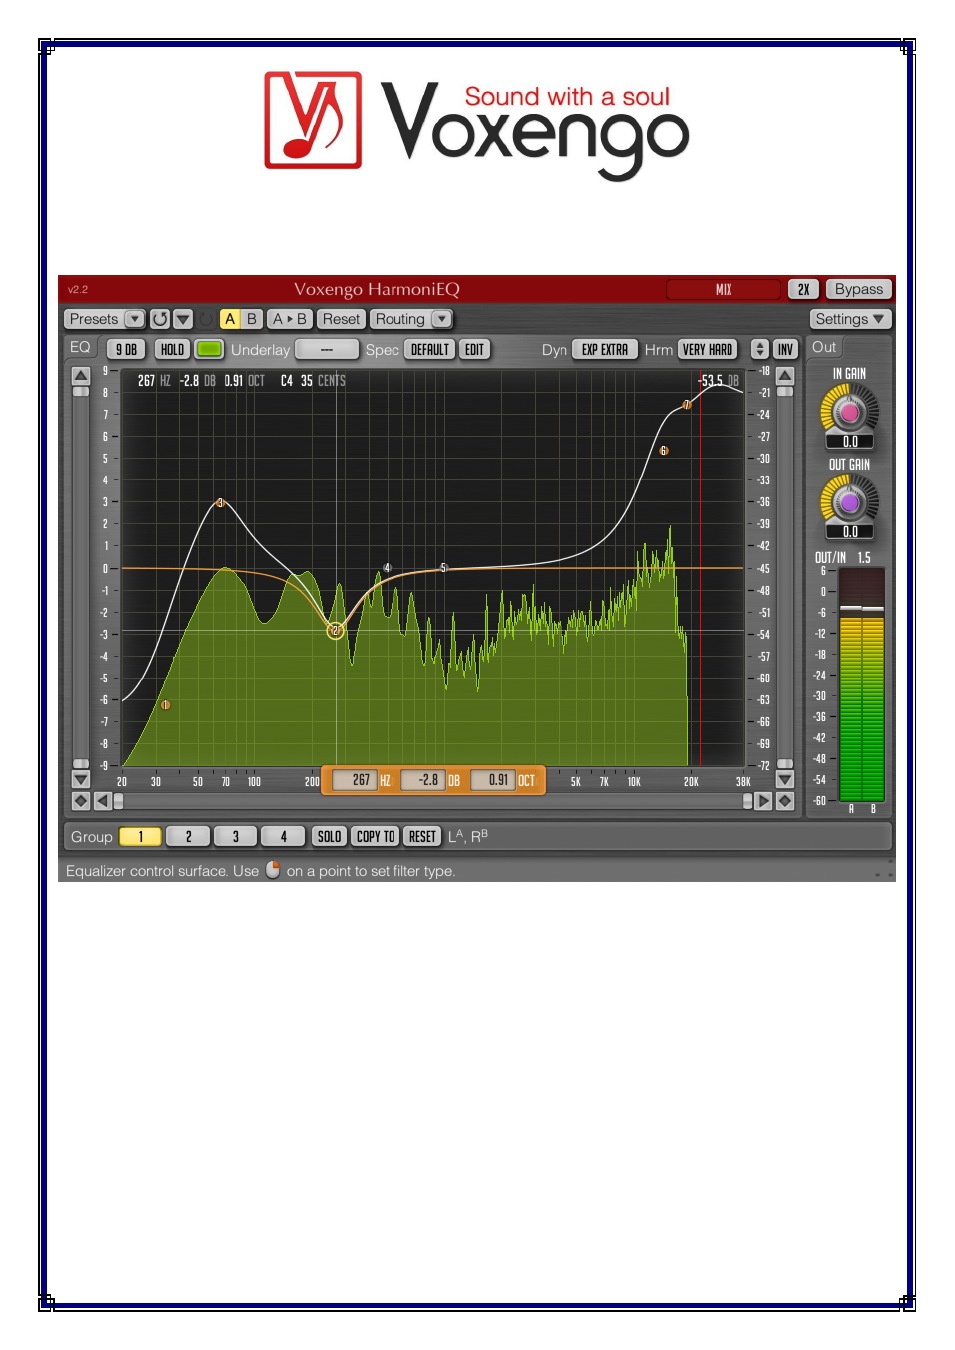The image size is (955, 1350).
Task: Select state B
Action: coord(252,319)
